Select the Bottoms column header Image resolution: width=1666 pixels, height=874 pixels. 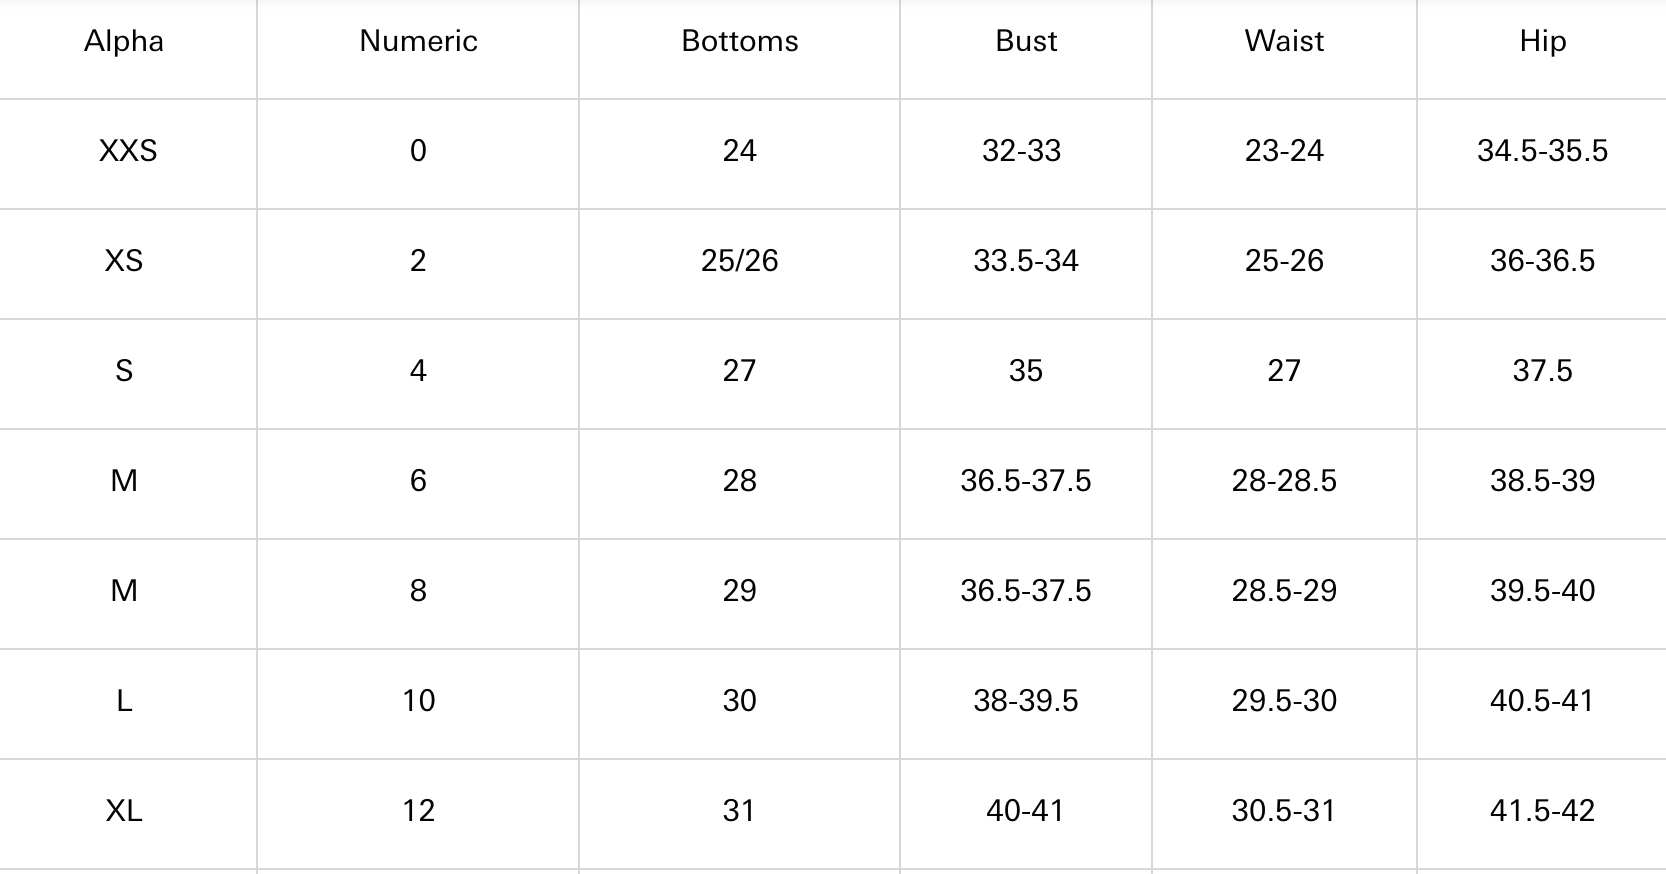click(x=740, y=41)
